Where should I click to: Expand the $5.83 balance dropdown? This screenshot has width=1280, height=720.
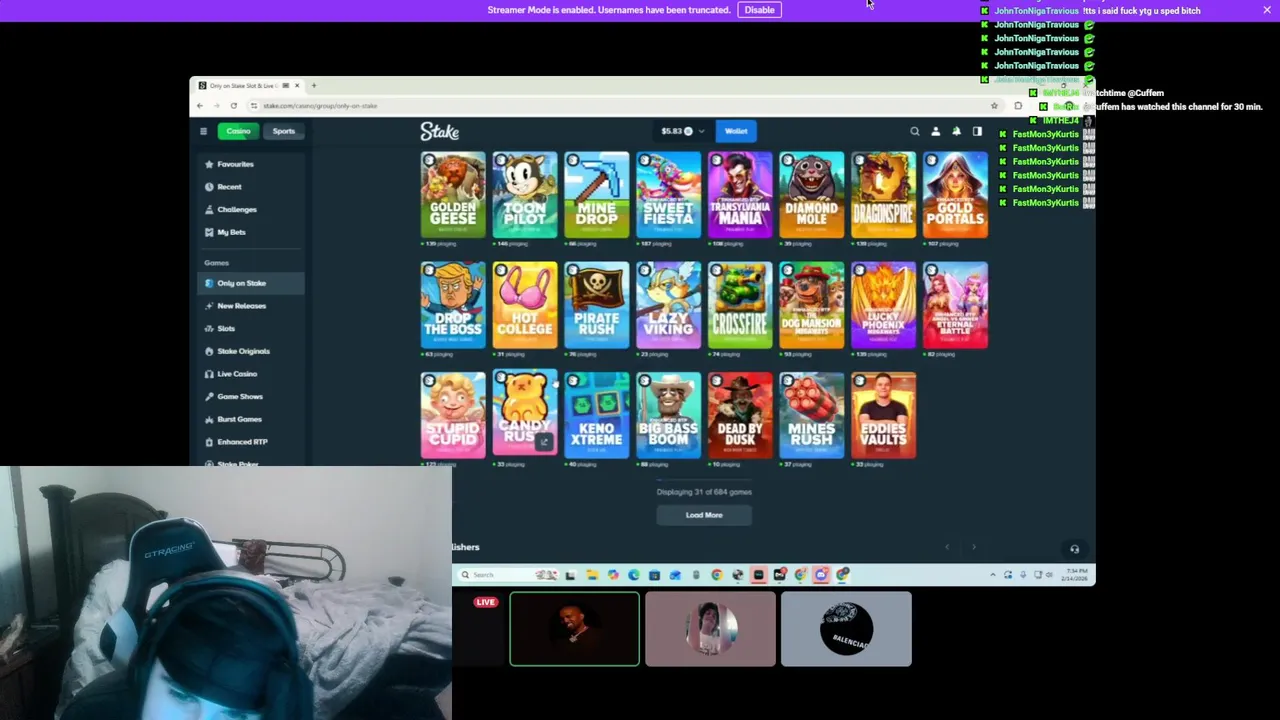point(683,131)
